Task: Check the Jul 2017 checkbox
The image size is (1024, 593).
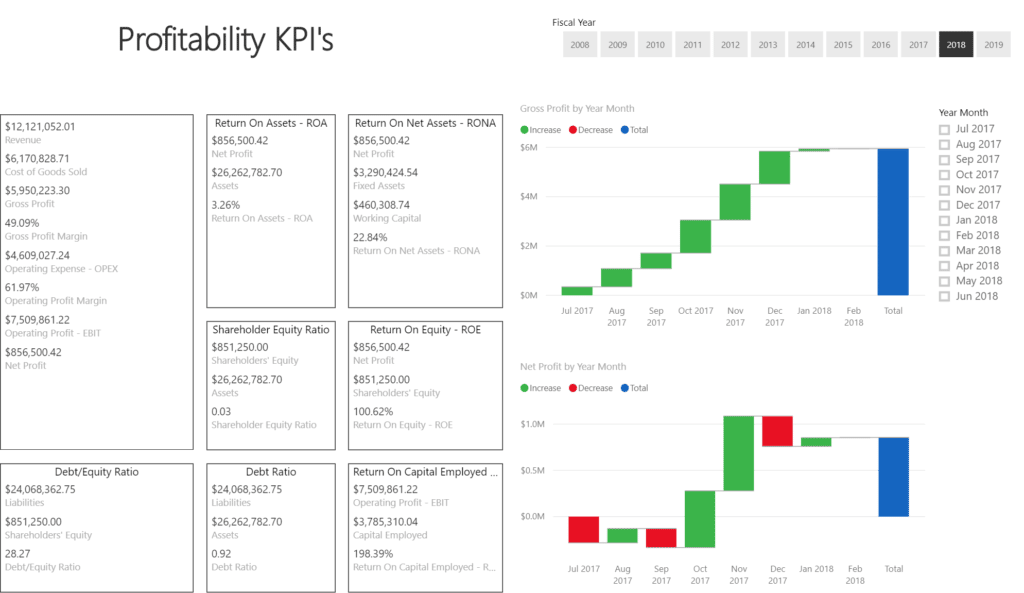Action: pyautogui.click(x=945, y=129)
